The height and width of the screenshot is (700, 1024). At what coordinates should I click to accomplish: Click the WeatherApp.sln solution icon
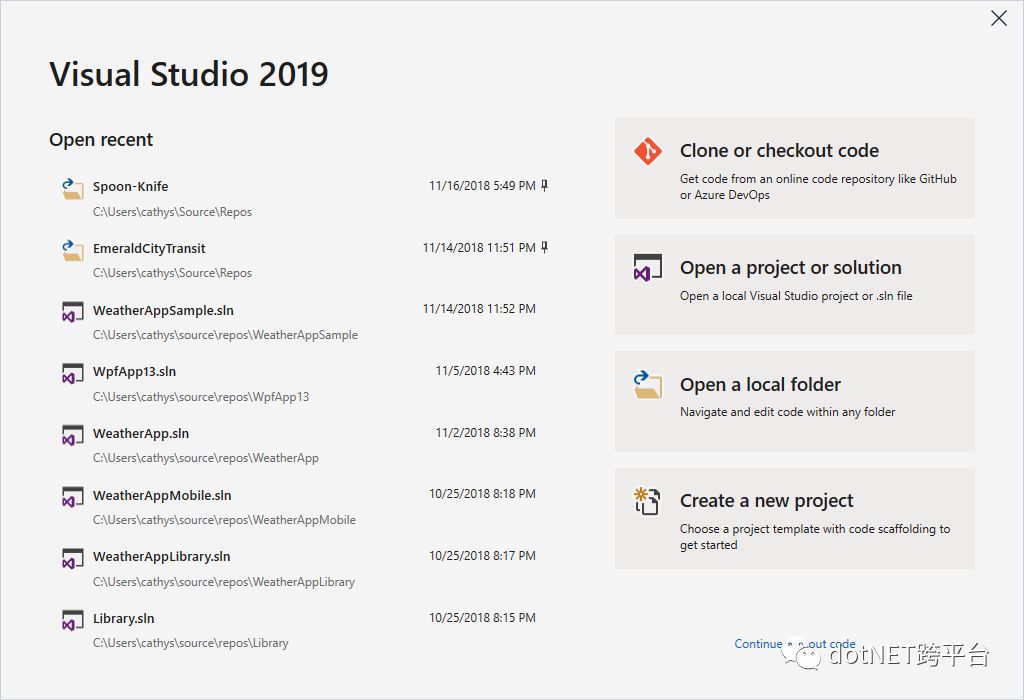tap(72, 436)
